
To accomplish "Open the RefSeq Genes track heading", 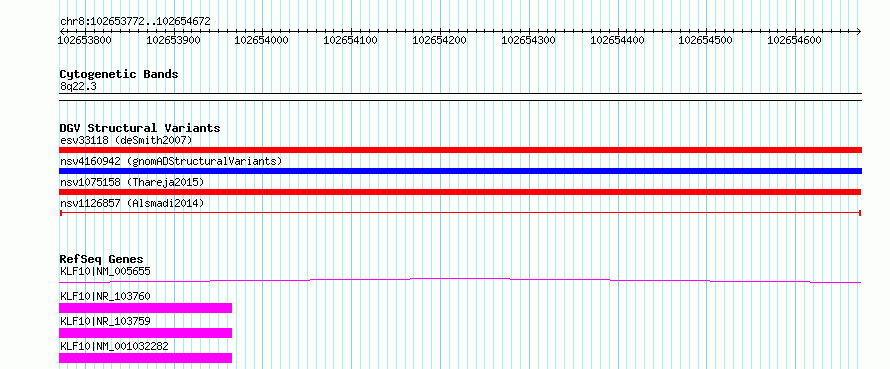I will 101,259.
